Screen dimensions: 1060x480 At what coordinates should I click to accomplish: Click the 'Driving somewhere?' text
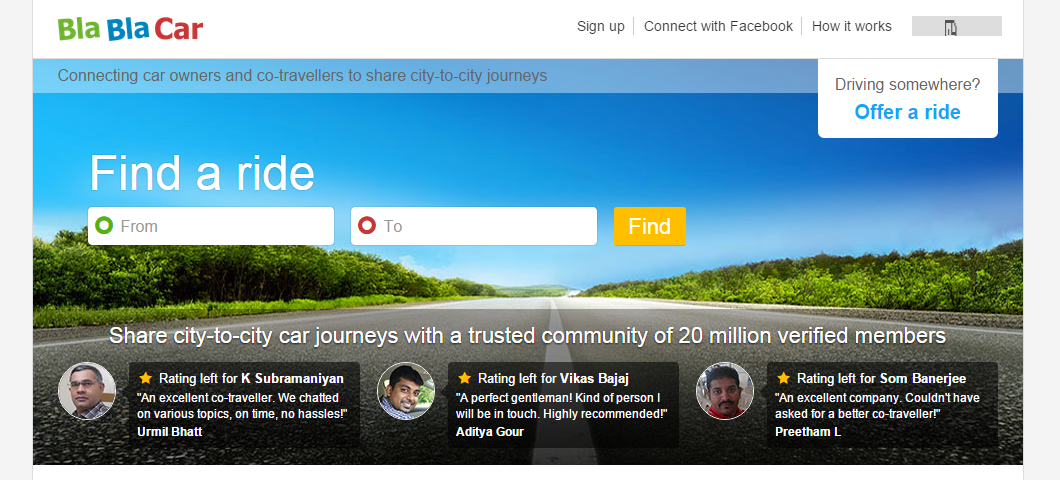(907, 85)
